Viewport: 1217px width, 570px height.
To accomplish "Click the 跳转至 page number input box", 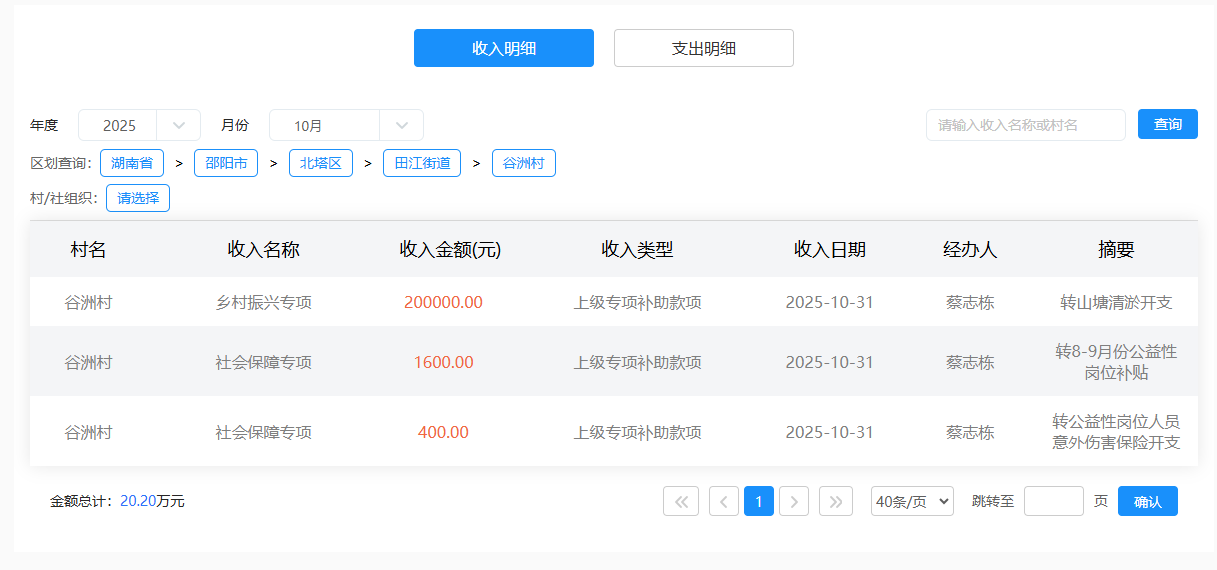I will coord(1053,501).
